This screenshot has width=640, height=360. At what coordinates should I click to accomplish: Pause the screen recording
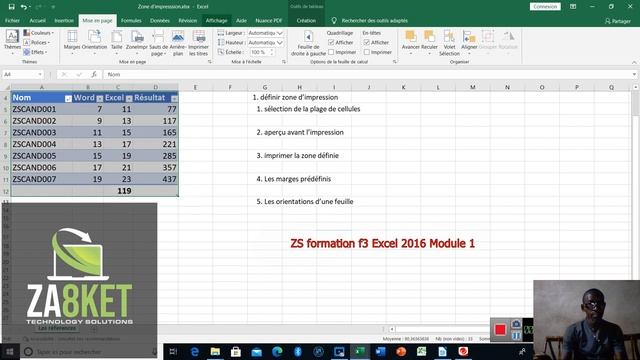pos(516,336)
